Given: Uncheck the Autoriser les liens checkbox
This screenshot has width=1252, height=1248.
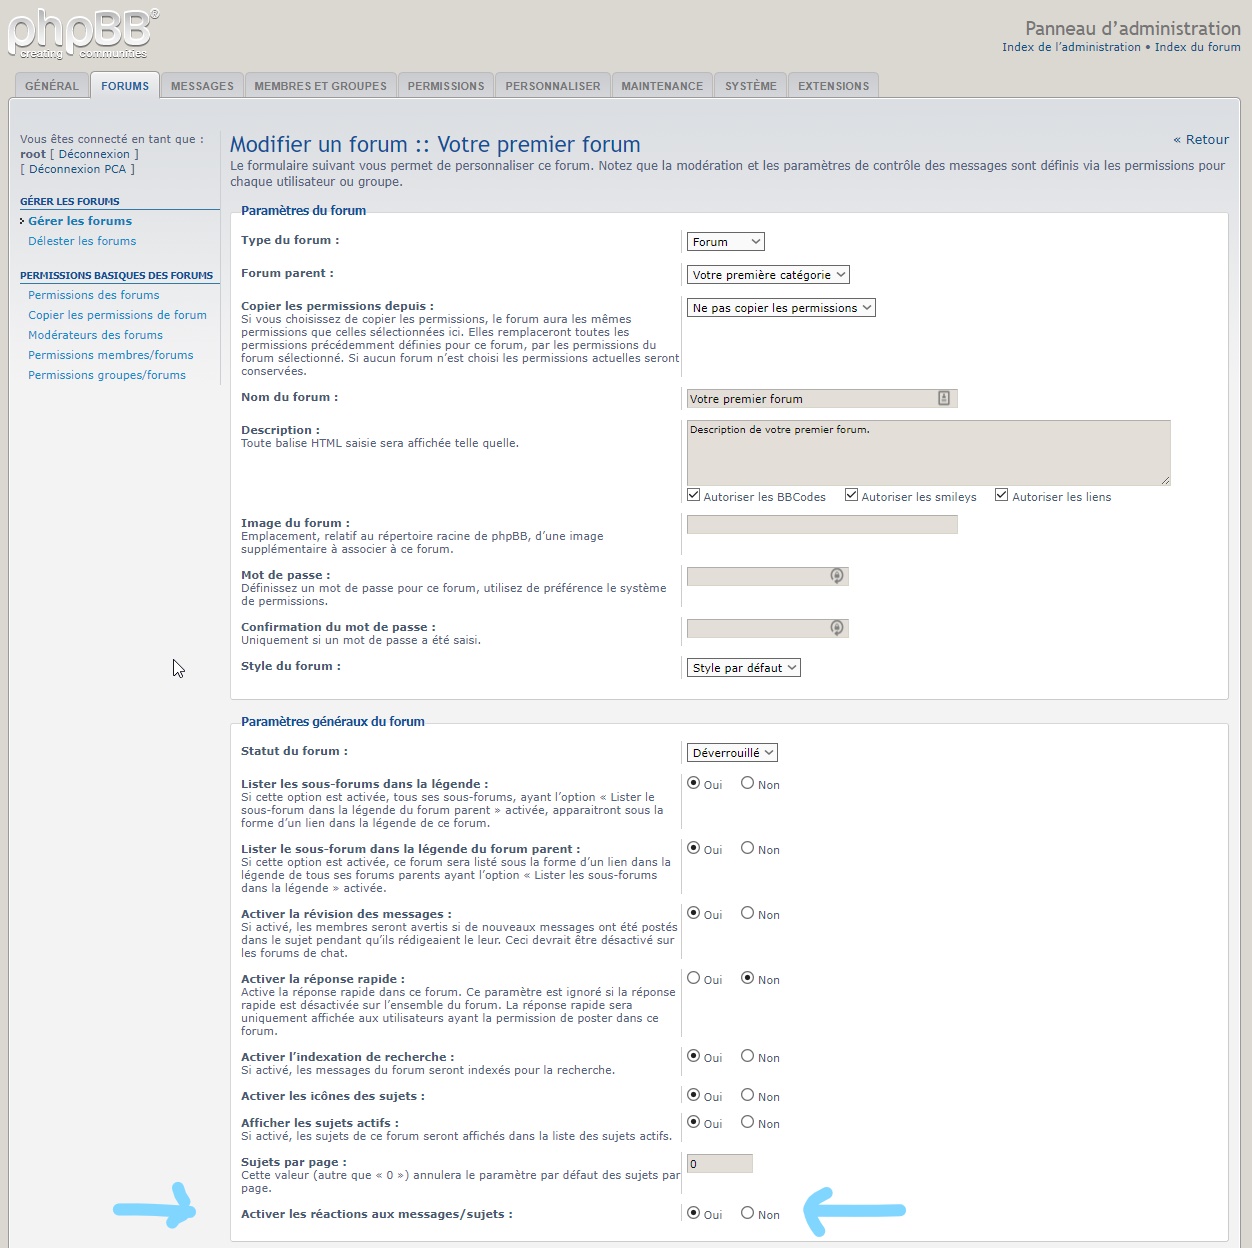Looking at the screenshot, I should click(x=1001, y=495).
